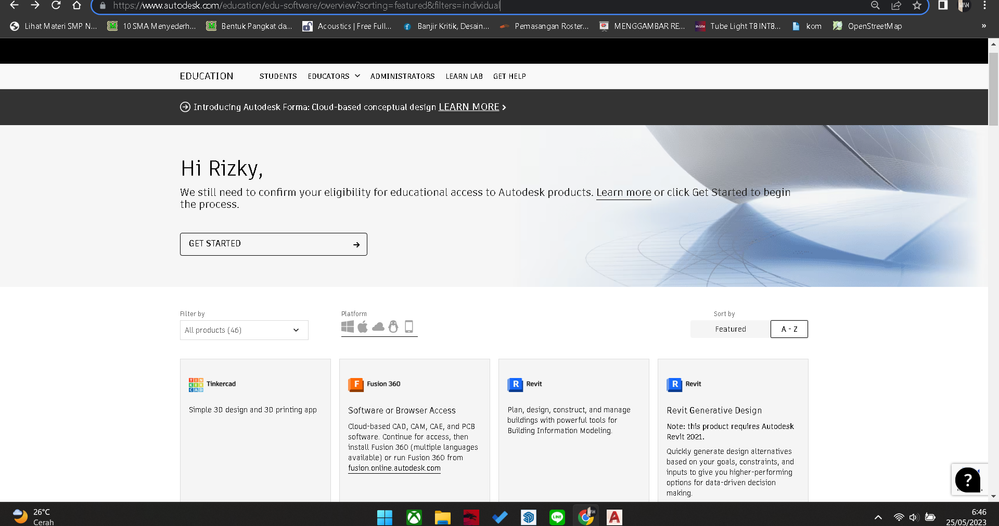Show hidden system tray icons
This screenshot has width=999, height=526.
[878, 517]
